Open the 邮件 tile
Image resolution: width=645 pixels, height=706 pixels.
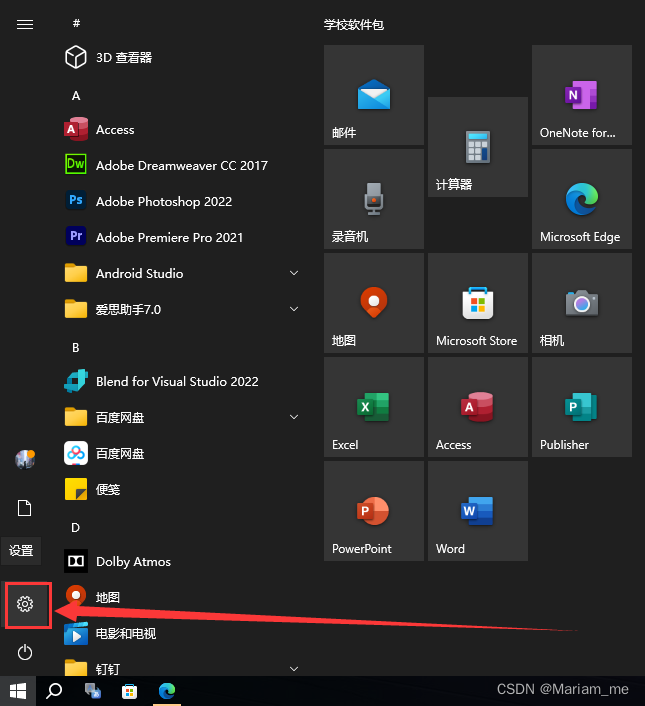pos(374,95)
